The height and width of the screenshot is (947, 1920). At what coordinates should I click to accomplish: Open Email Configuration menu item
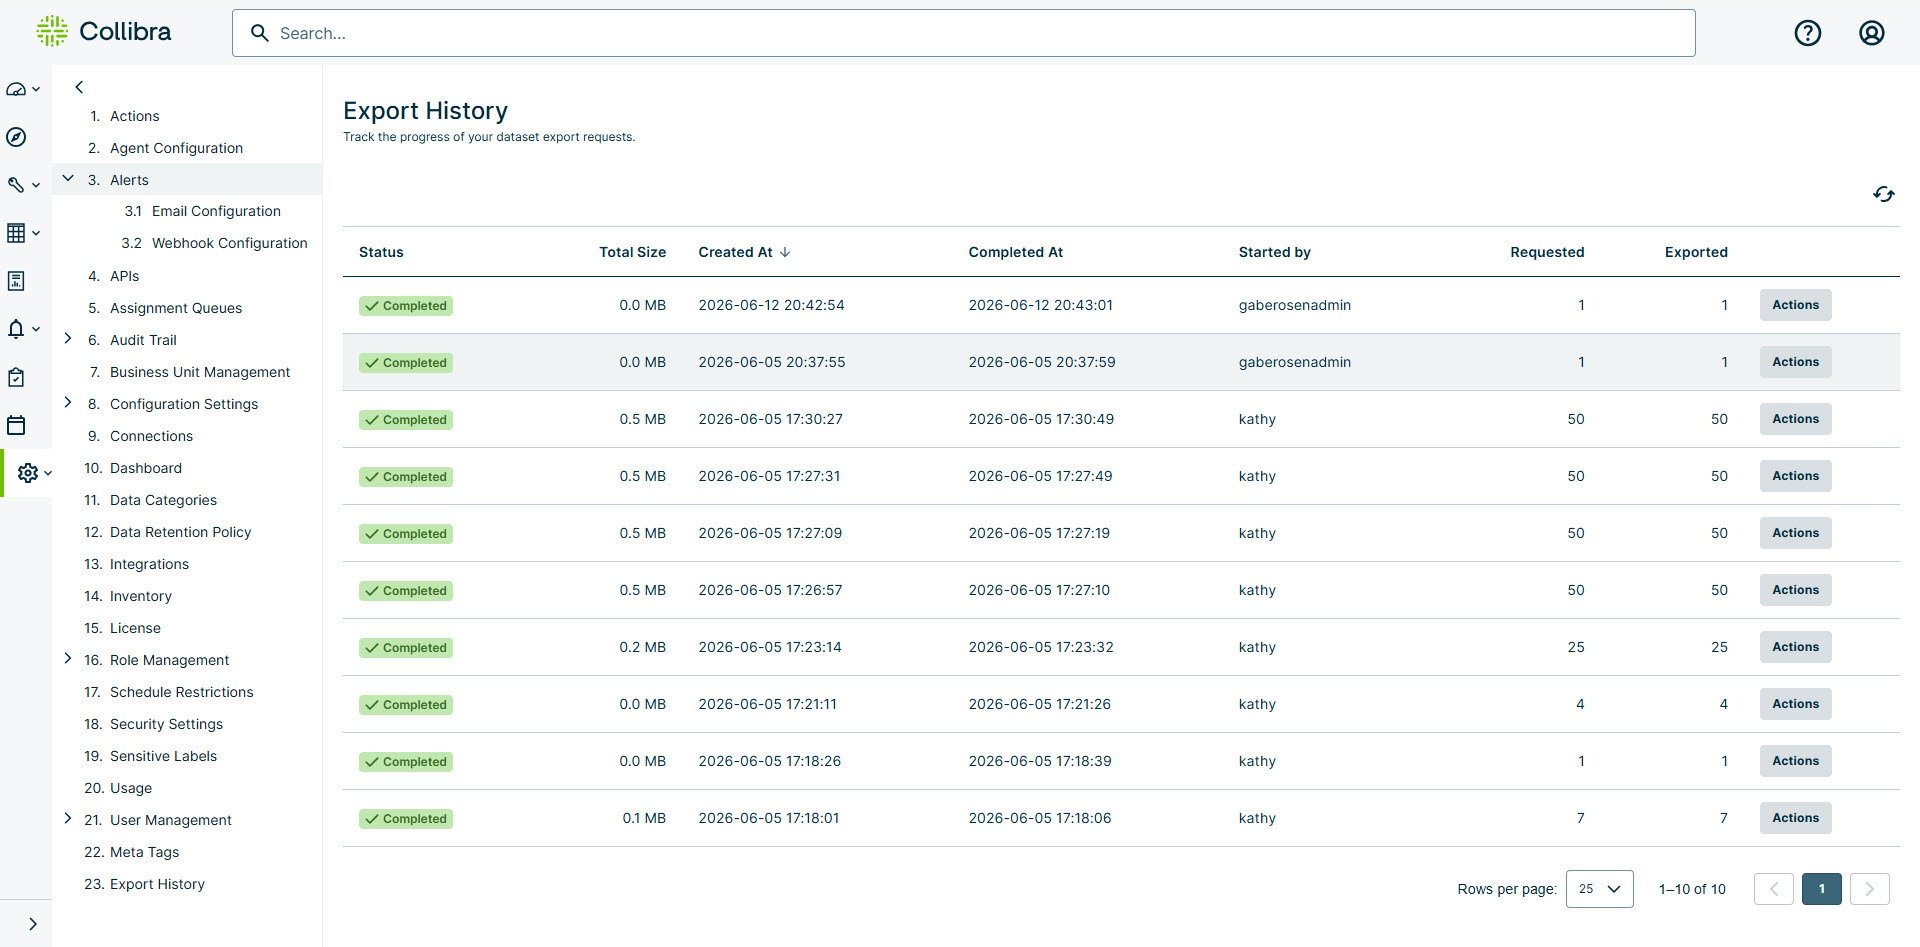click(x=216, y=211)
